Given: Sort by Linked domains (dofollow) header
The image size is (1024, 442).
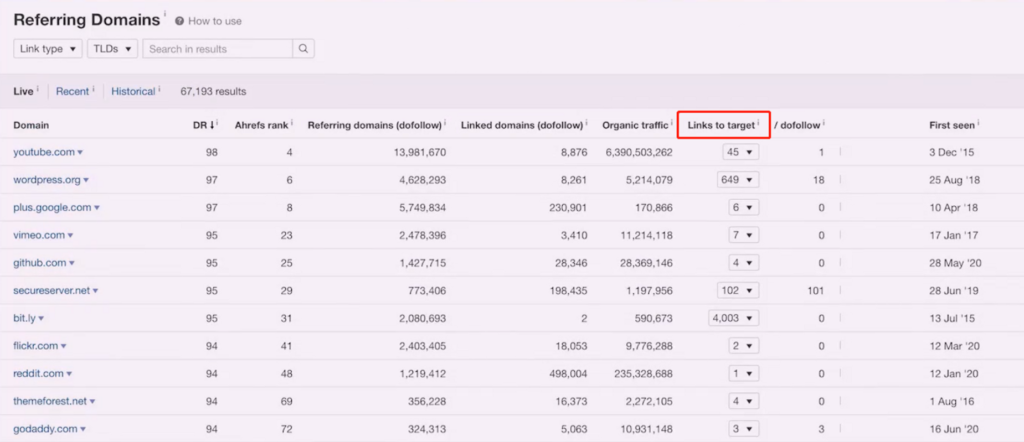Looking at the screenshot, I should click(521, 125).
